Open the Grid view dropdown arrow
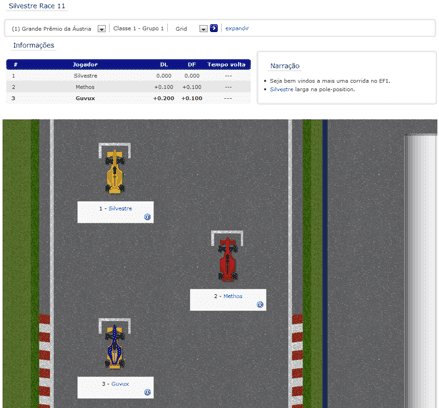 [203, 29]
